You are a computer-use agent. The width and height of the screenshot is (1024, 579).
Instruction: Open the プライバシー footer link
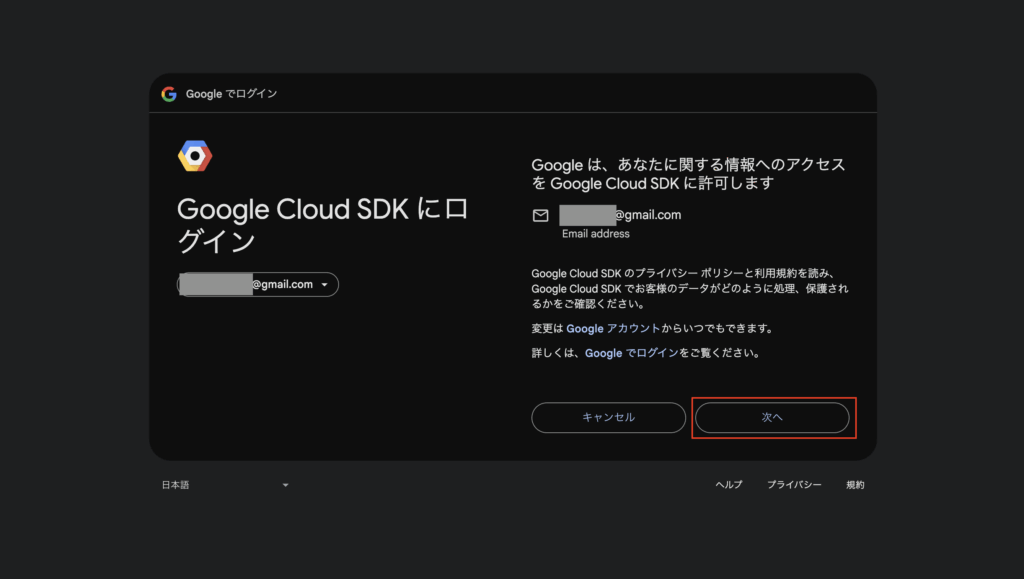794,485
